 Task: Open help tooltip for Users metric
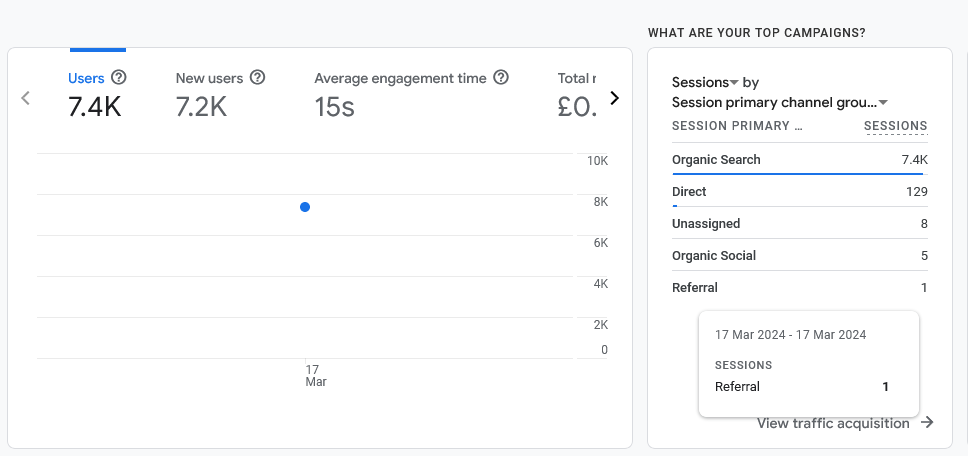click(x=119, y=78)
